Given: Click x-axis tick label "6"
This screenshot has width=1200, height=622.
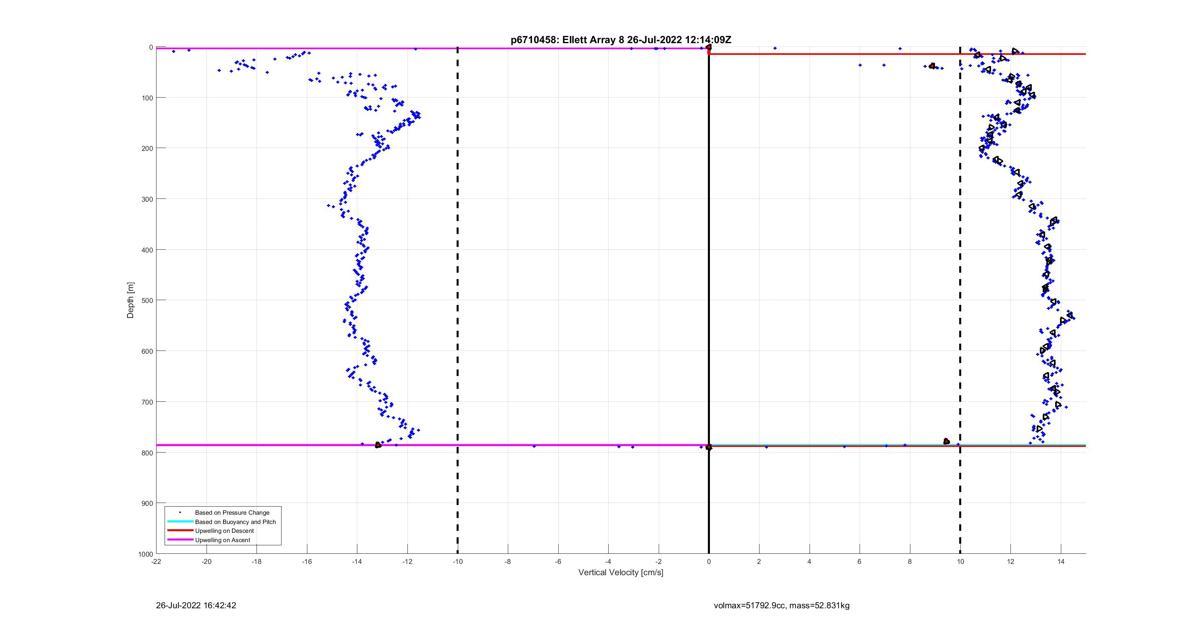Looking at the screenshot, I should click(x=859, y=561).
